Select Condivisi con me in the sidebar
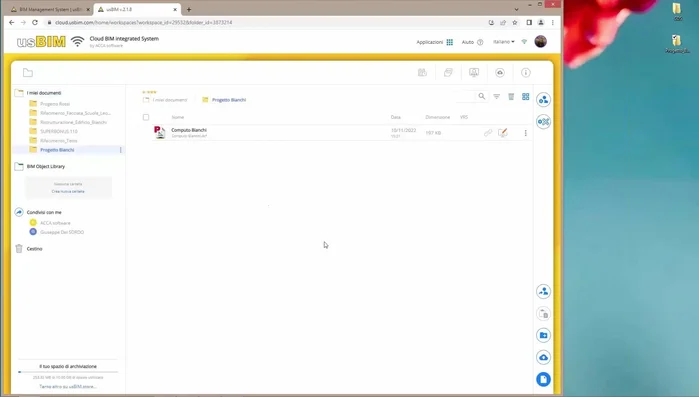The height and width of the screenshot is (397, 699). (x=44, y=213)
